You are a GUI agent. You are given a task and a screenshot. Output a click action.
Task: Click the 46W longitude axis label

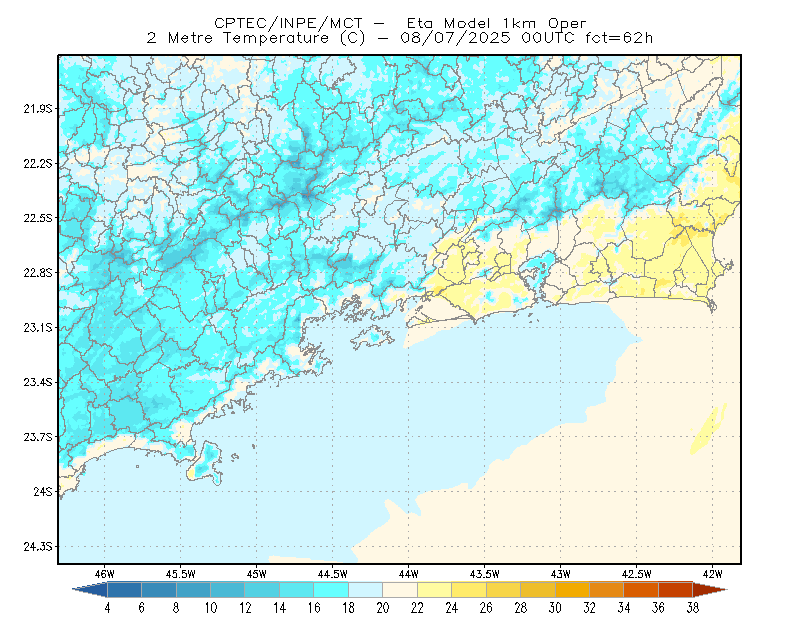(105, 574)
